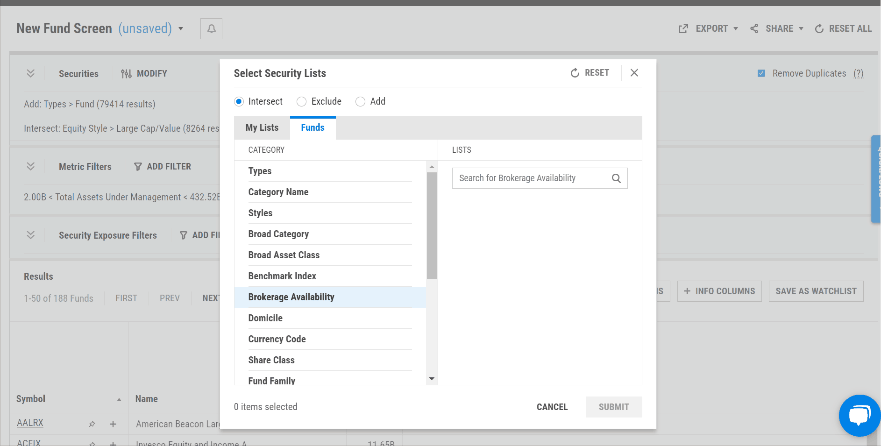This screenshot has height=446, width=881.
Task: Pin the AALRX row
Action: pos(92,424)
